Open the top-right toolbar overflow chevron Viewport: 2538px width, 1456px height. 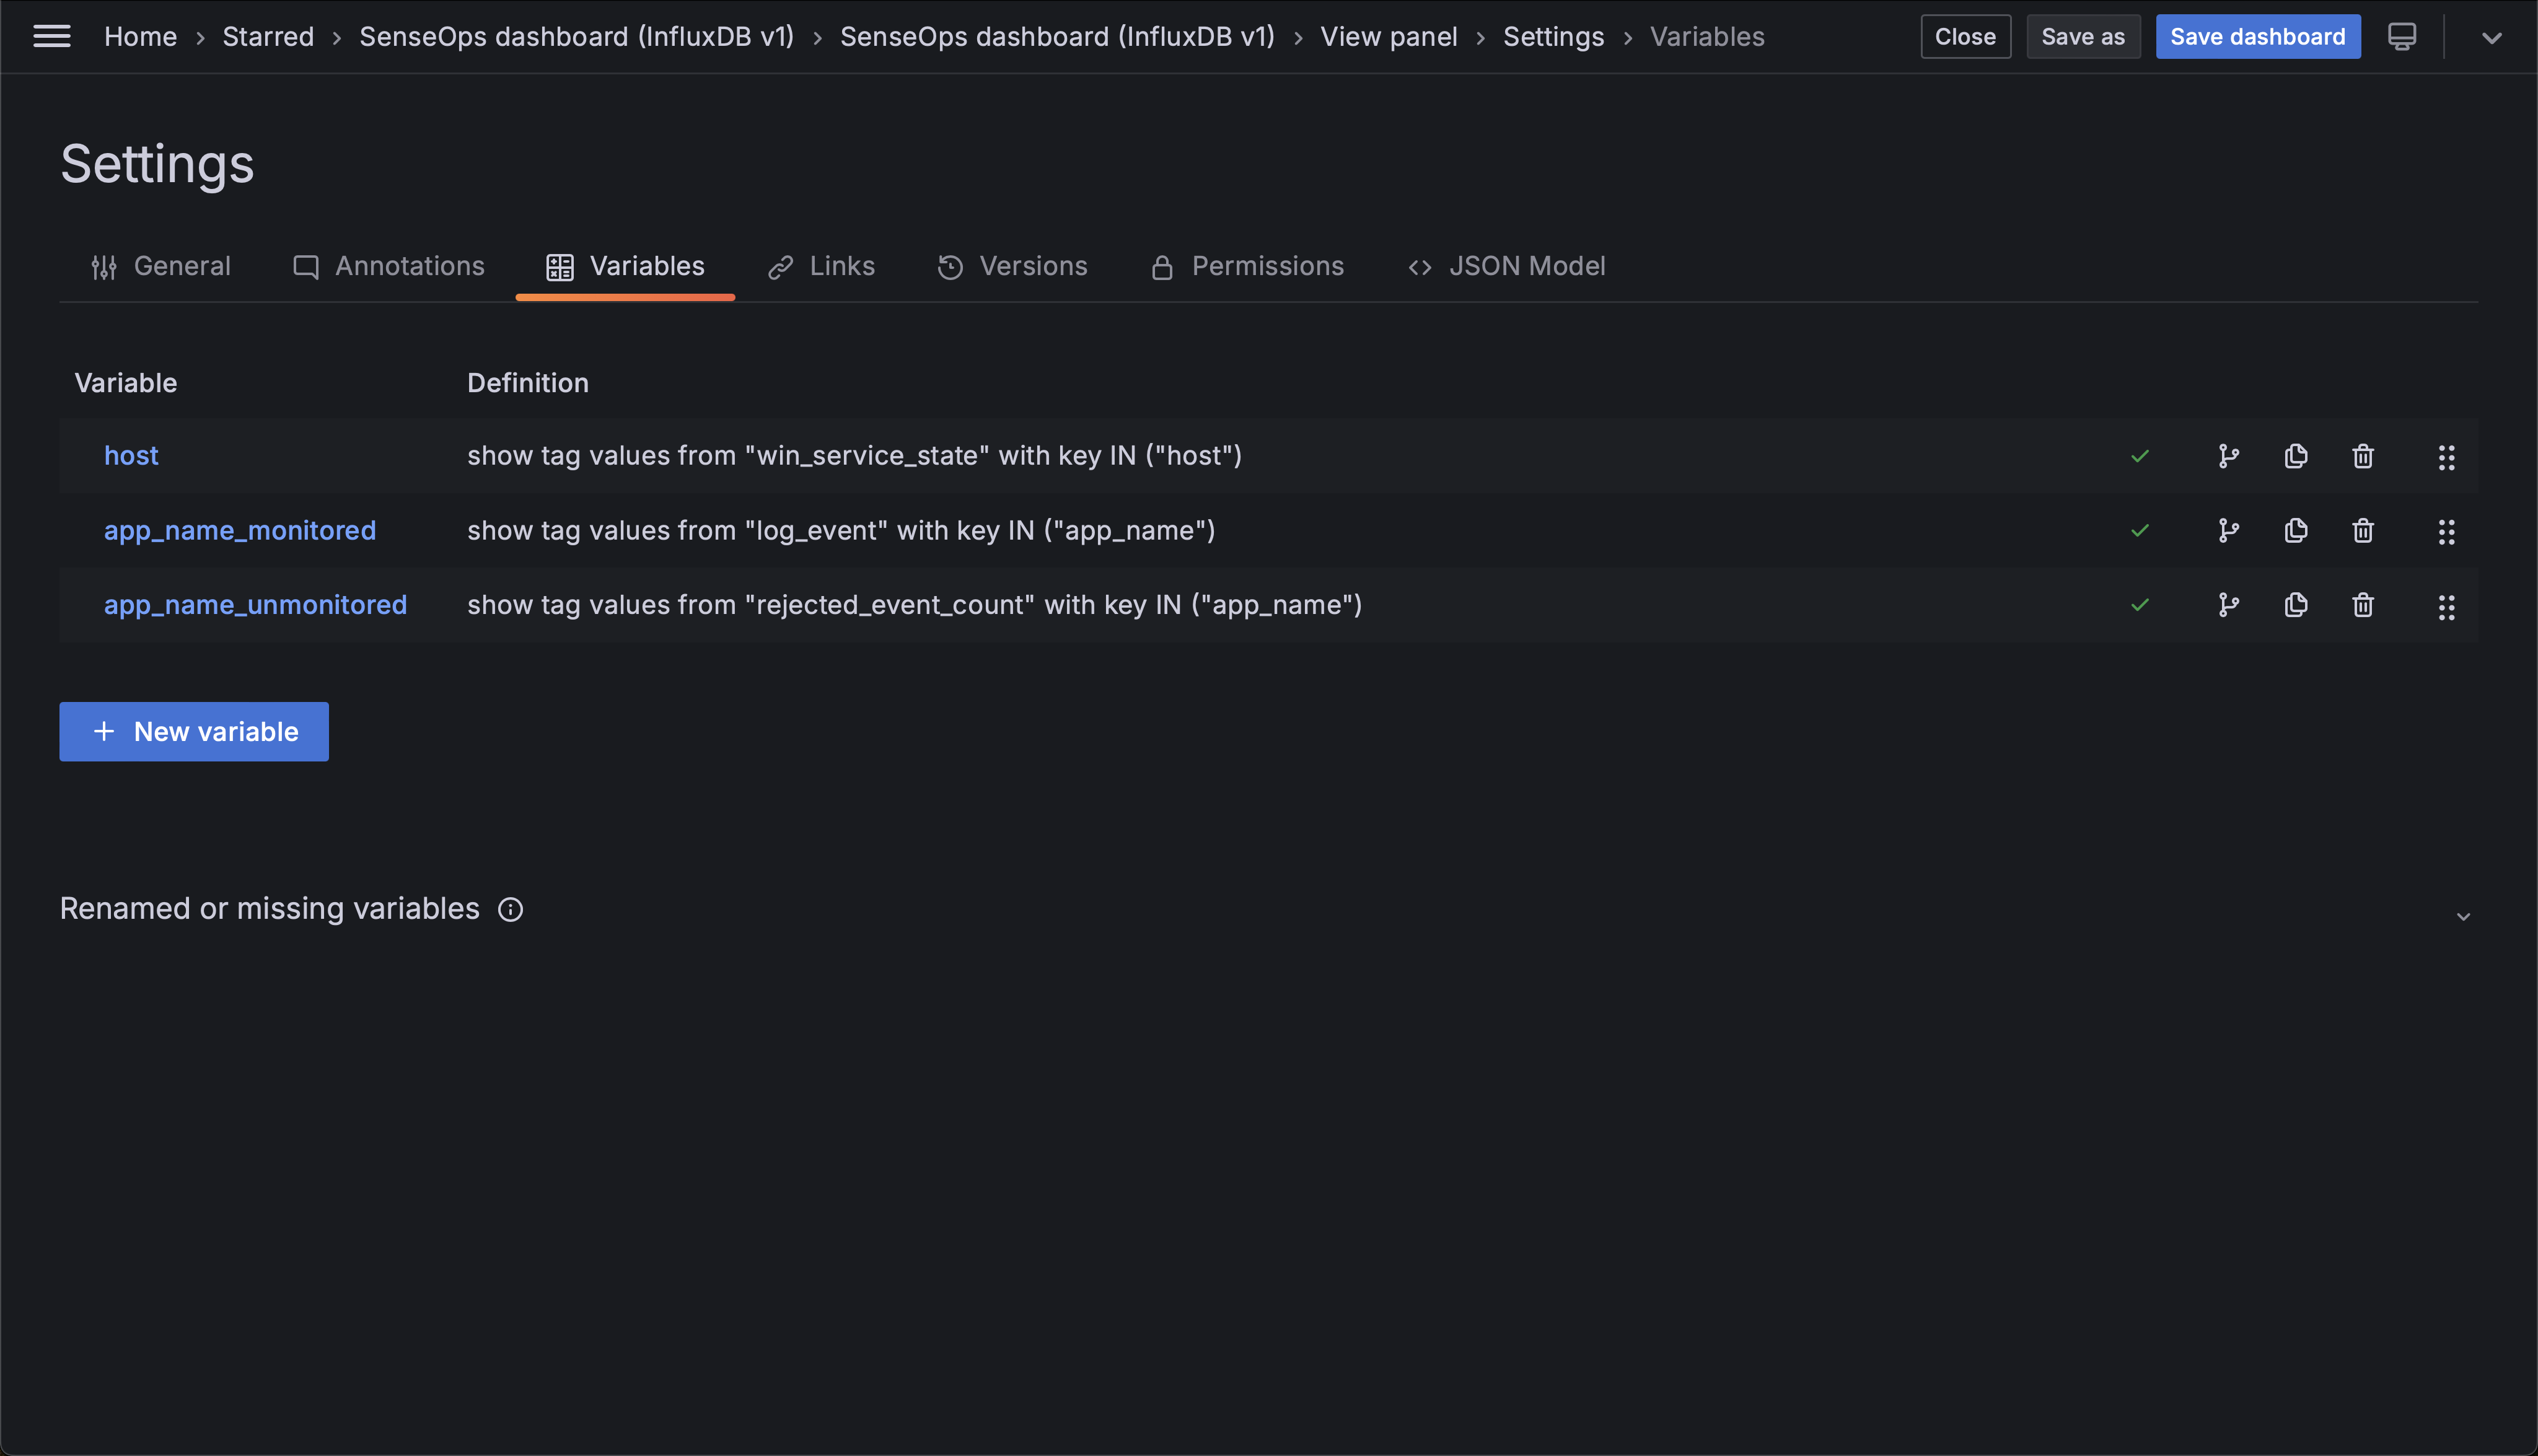coord(2491,38)
